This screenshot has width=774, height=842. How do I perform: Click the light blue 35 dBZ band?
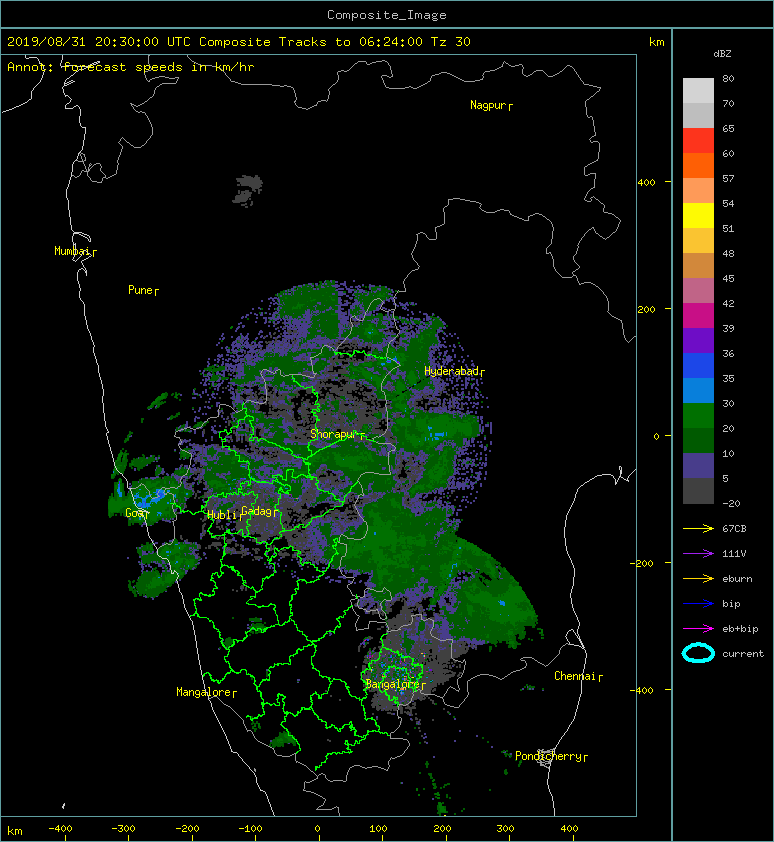(698, 390)
